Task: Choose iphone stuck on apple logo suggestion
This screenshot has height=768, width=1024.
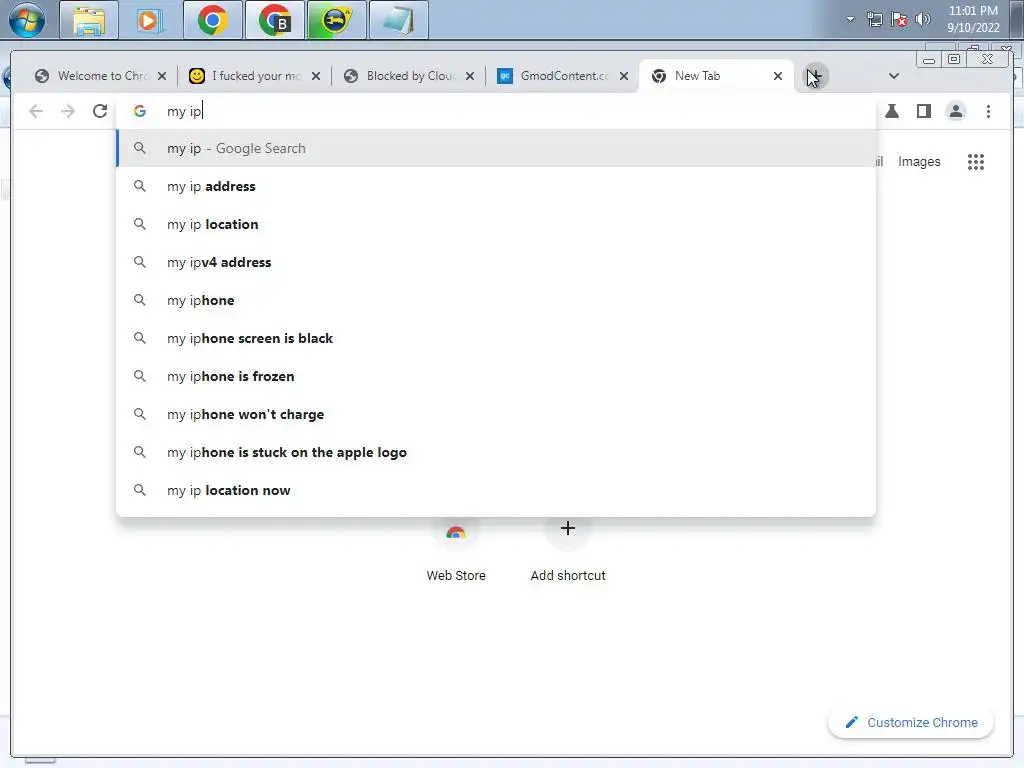Action: tap(496, 452)
